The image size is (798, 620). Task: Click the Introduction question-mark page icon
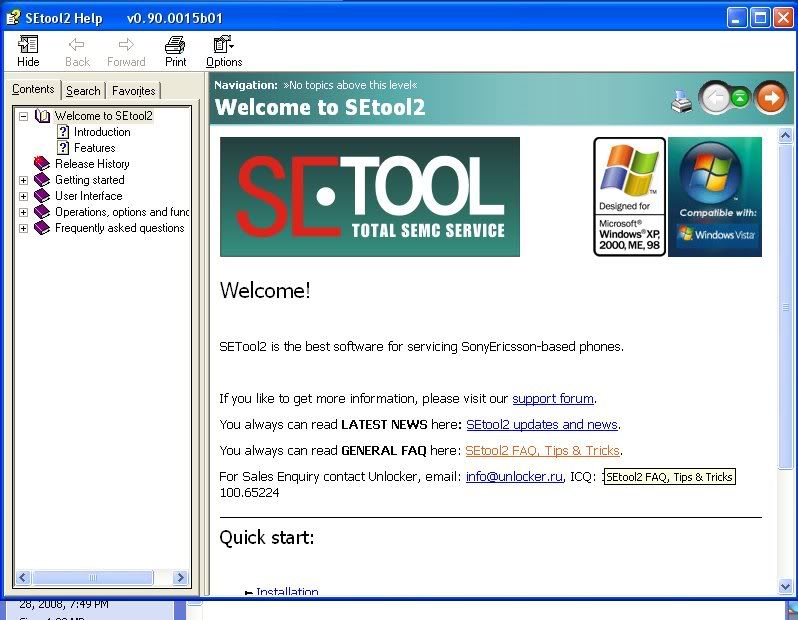[63, 132]
